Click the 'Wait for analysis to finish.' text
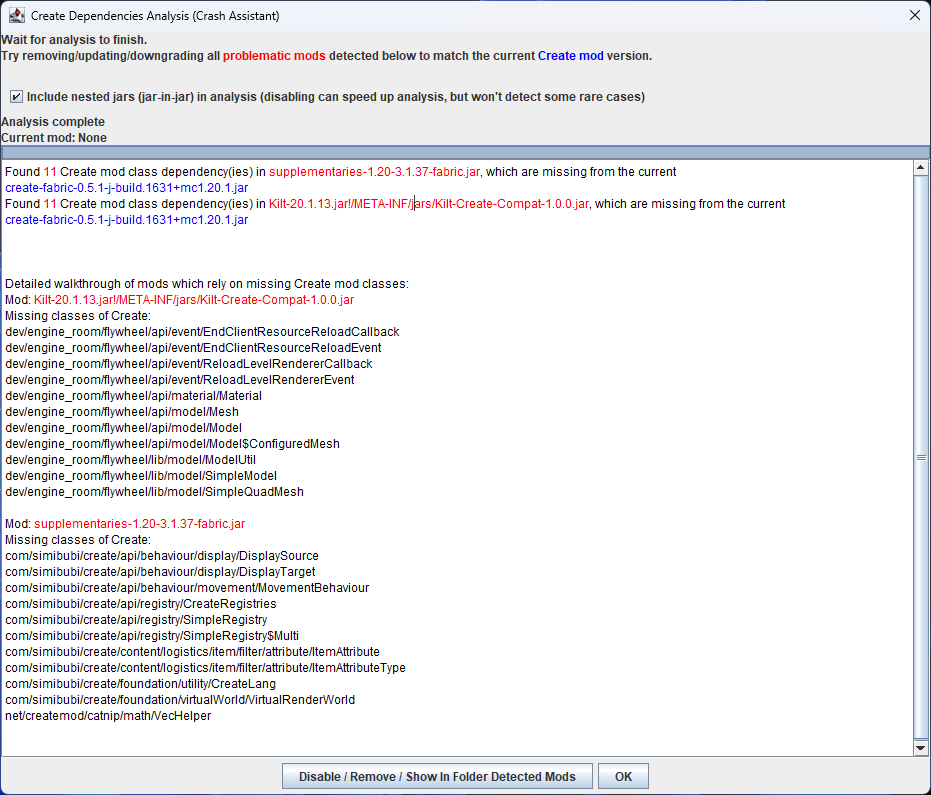The height and width of the screenshot is (795, 931). [74, 40]
